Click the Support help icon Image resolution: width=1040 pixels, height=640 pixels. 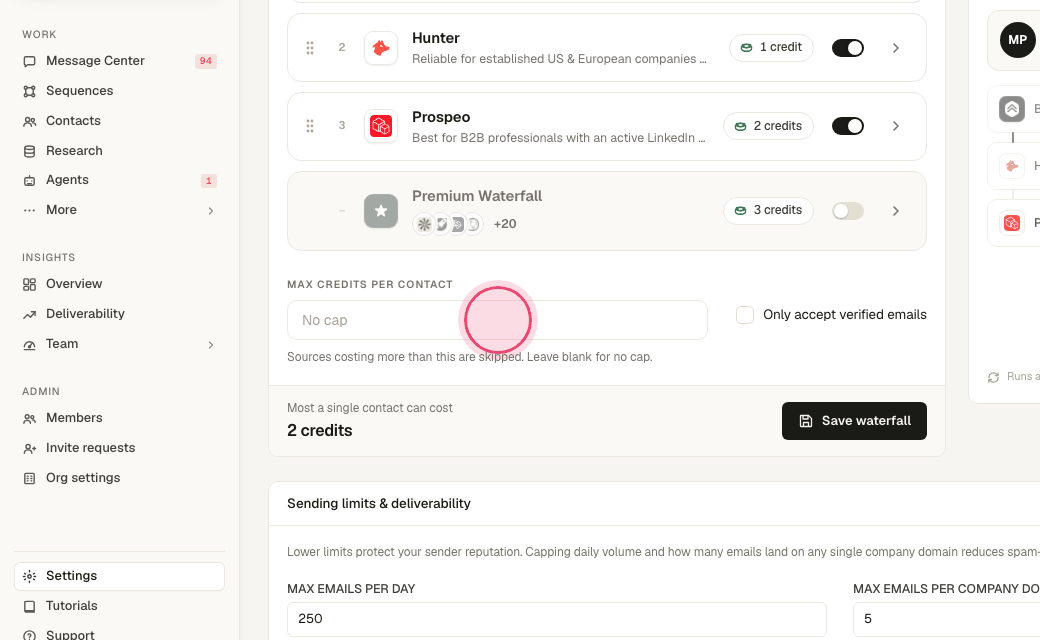pos(29,635)
